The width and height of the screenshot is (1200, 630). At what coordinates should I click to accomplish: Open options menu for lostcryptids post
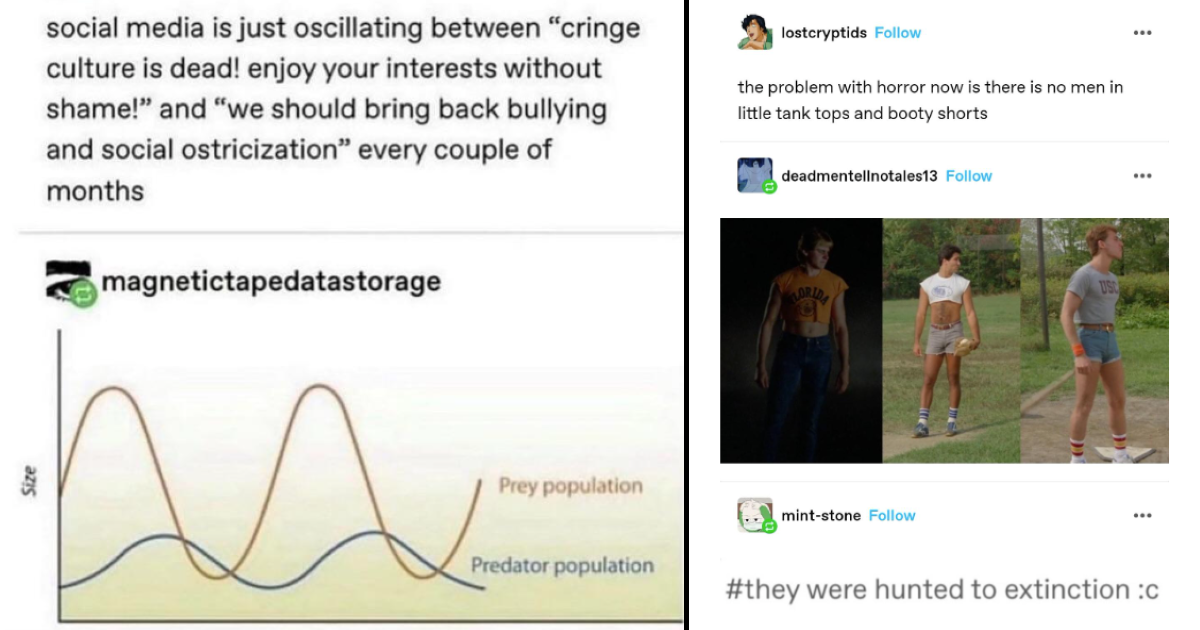[x=1142, y=33]
